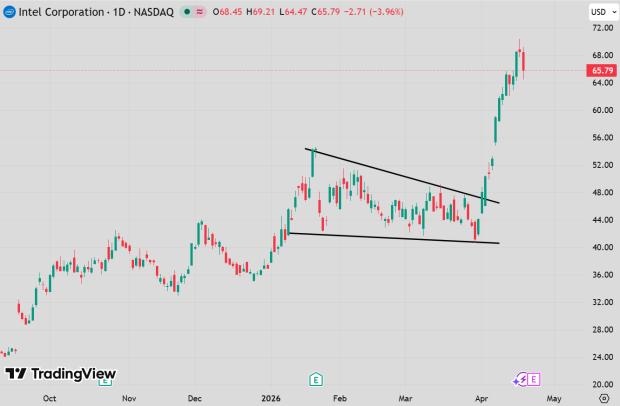Image resolution: width=620 pixels, height=406 pixels.
Task: Click the 28.00 price axis label
Action: (x=603, y=329)
